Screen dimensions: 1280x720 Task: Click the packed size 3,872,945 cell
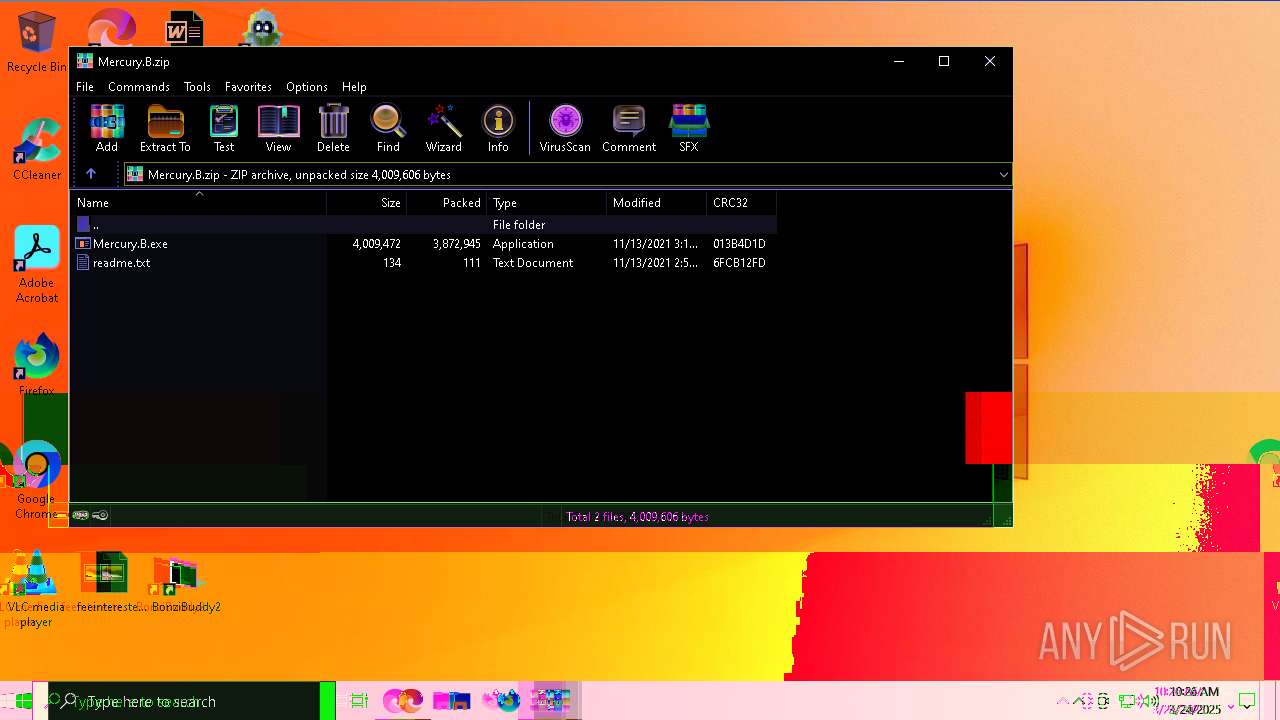[x=457, y=244]
